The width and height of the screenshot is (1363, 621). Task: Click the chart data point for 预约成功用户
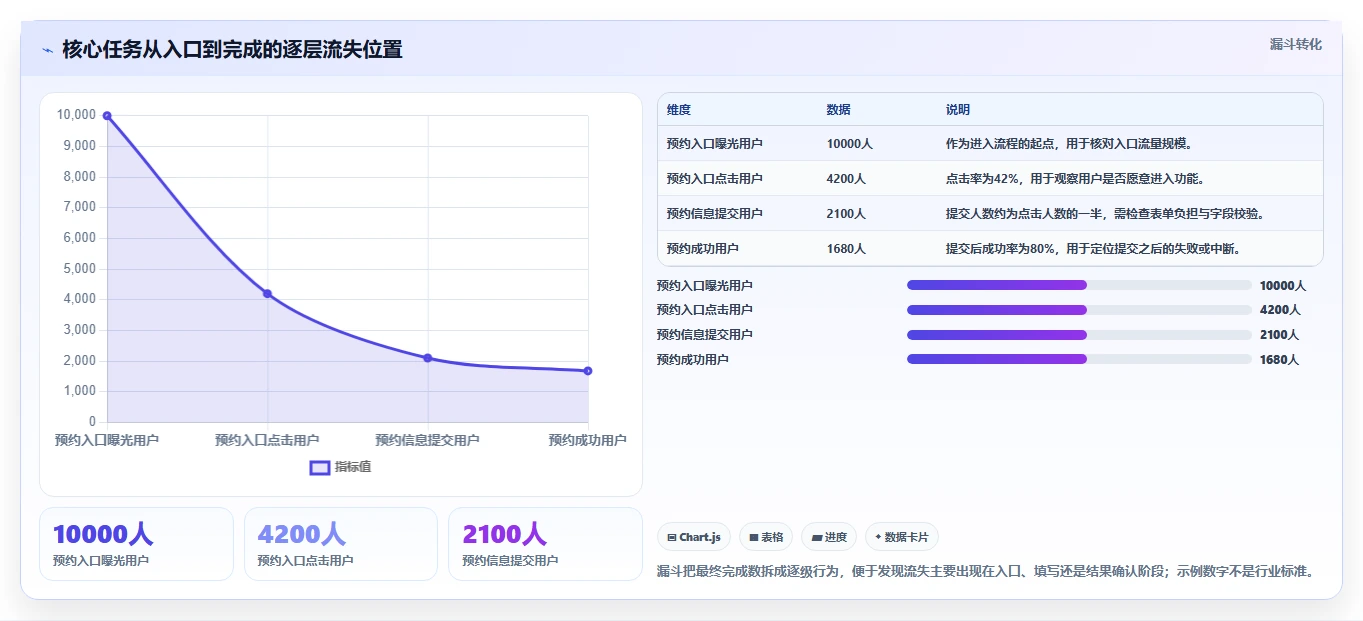[588, 371]
